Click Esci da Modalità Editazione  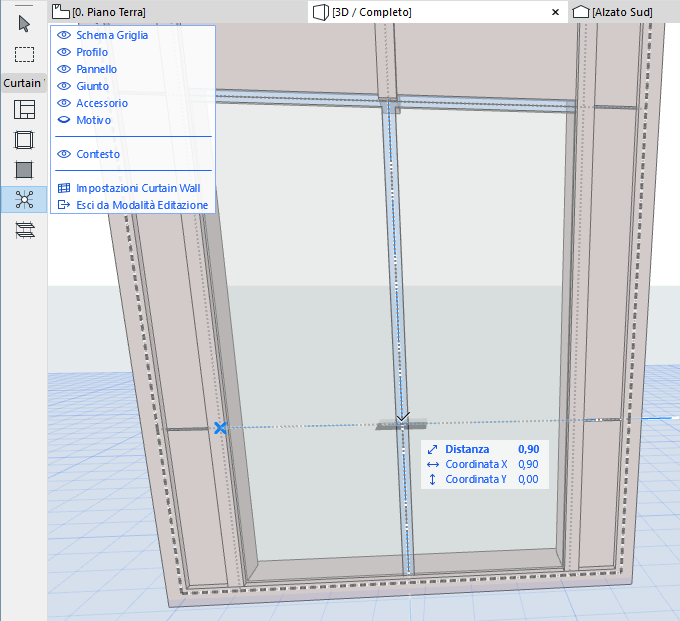142,205
